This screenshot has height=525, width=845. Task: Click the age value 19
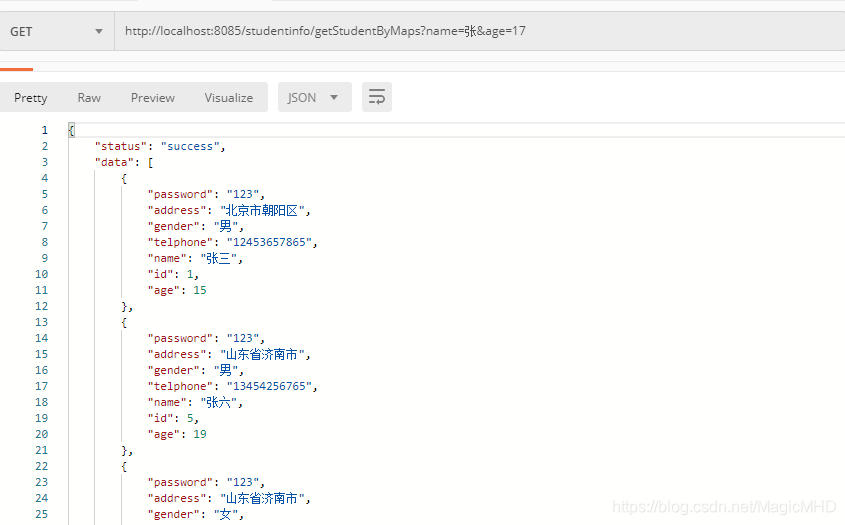[x=200, y=434]
